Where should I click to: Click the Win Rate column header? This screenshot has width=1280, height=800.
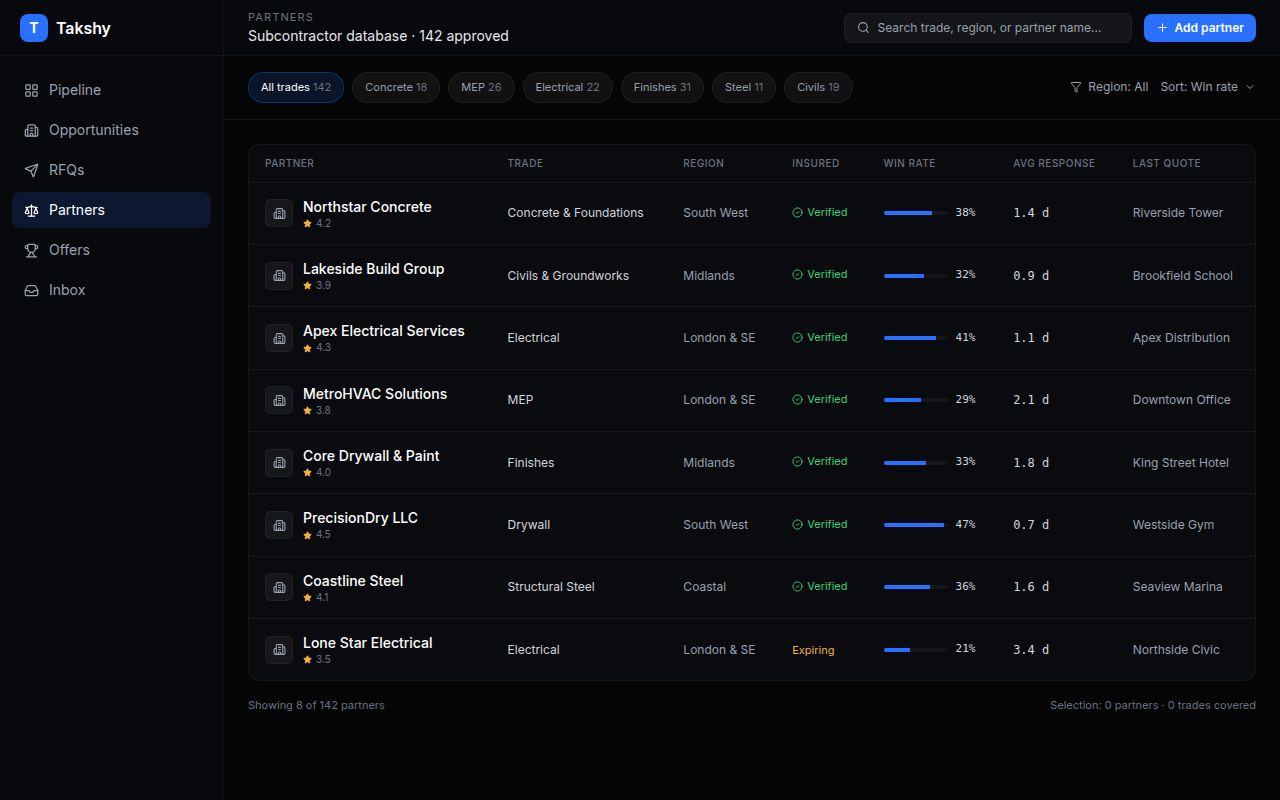pos(909,163)
